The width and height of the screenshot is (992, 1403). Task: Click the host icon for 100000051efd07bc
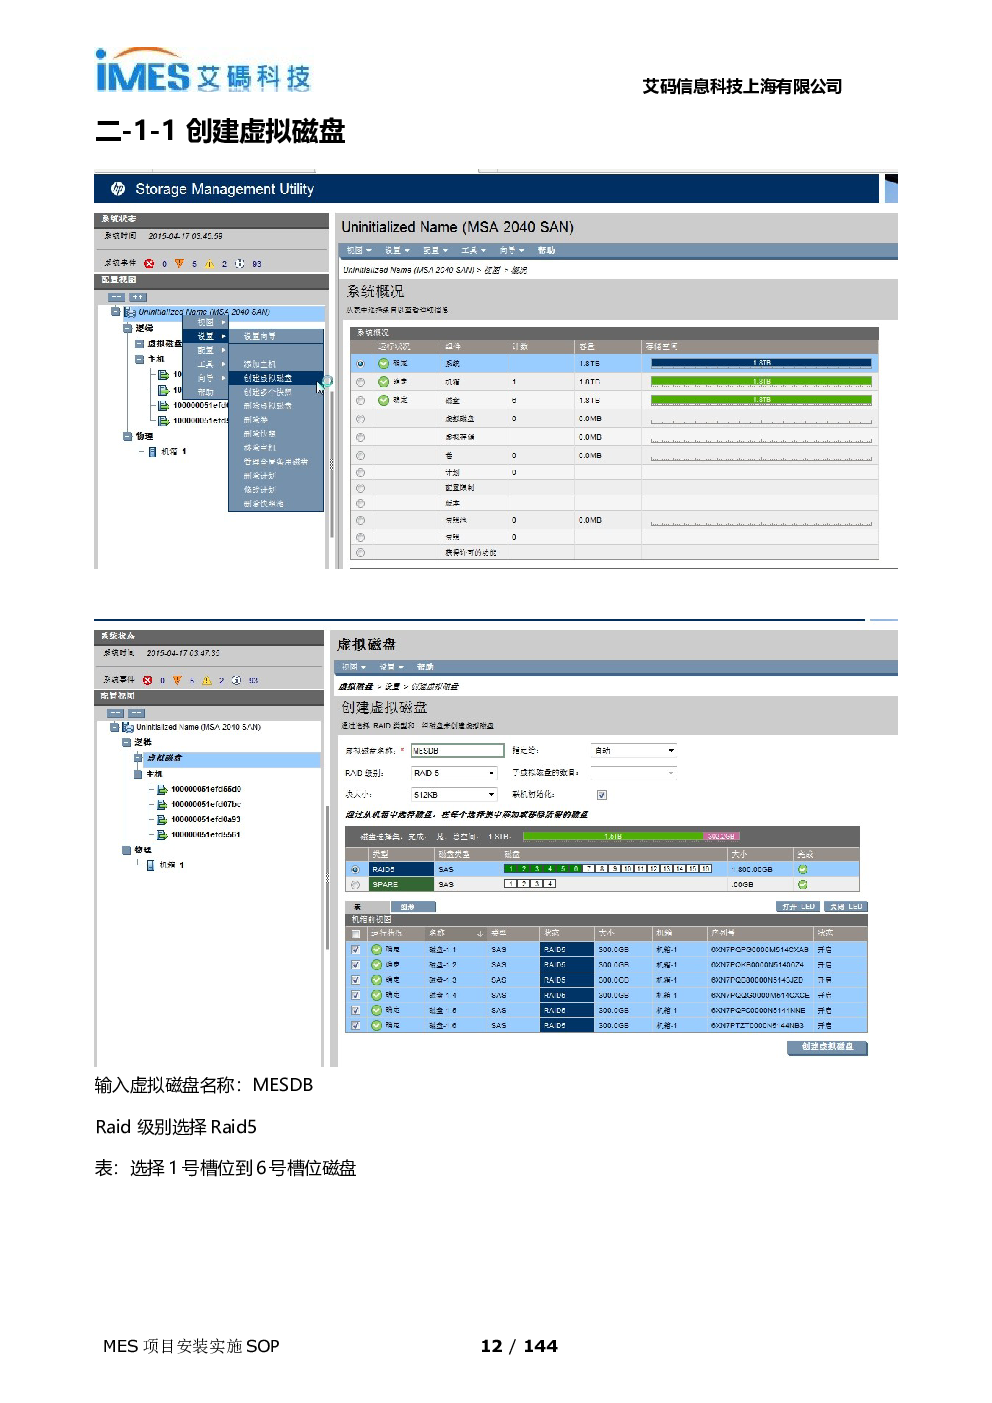point(162,805)
